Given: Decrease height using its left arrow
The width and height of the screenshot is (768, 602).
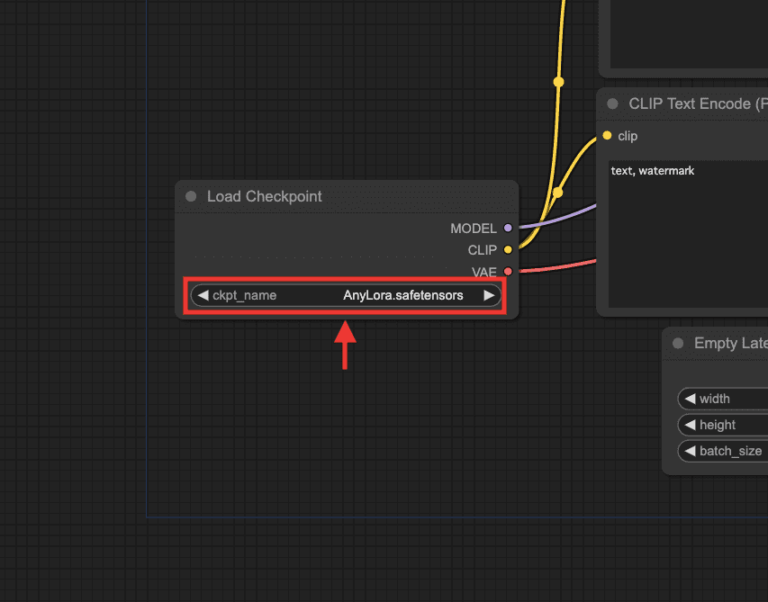Looking at the screenshot, I should pyautogui.click(x=690, y=425).
